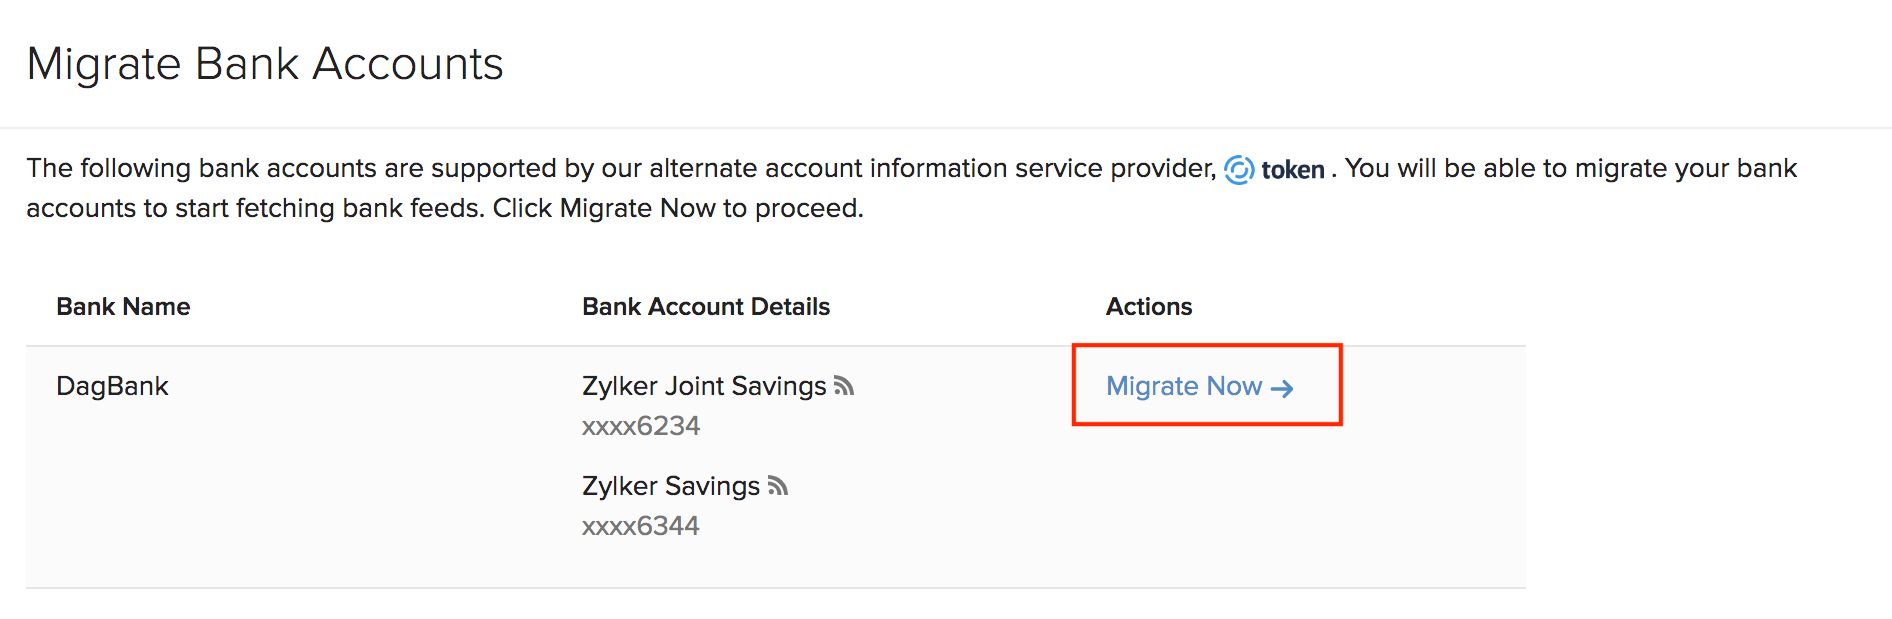Click the feed icon beside Zylker Savings
This screenshot has width=1892, height=619.
(778, 486)
